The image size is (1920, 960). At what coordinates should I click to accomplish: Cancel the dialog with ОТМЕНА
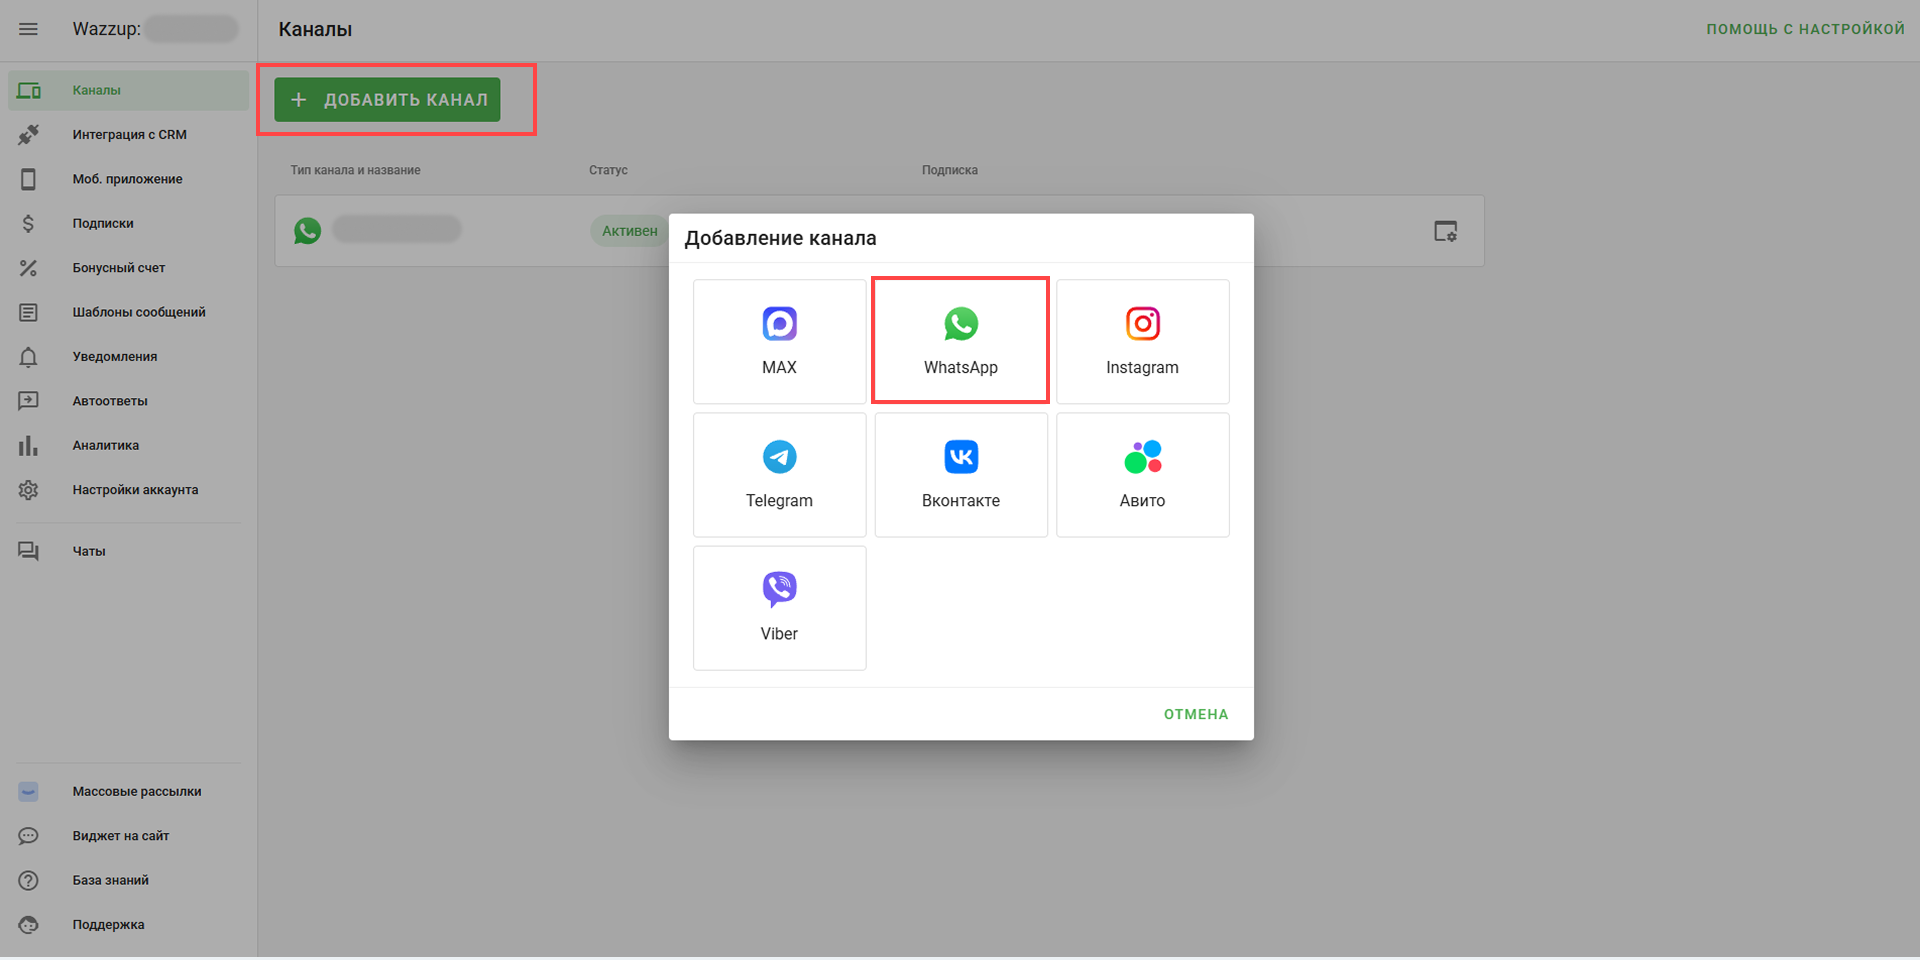(1196, 714)
